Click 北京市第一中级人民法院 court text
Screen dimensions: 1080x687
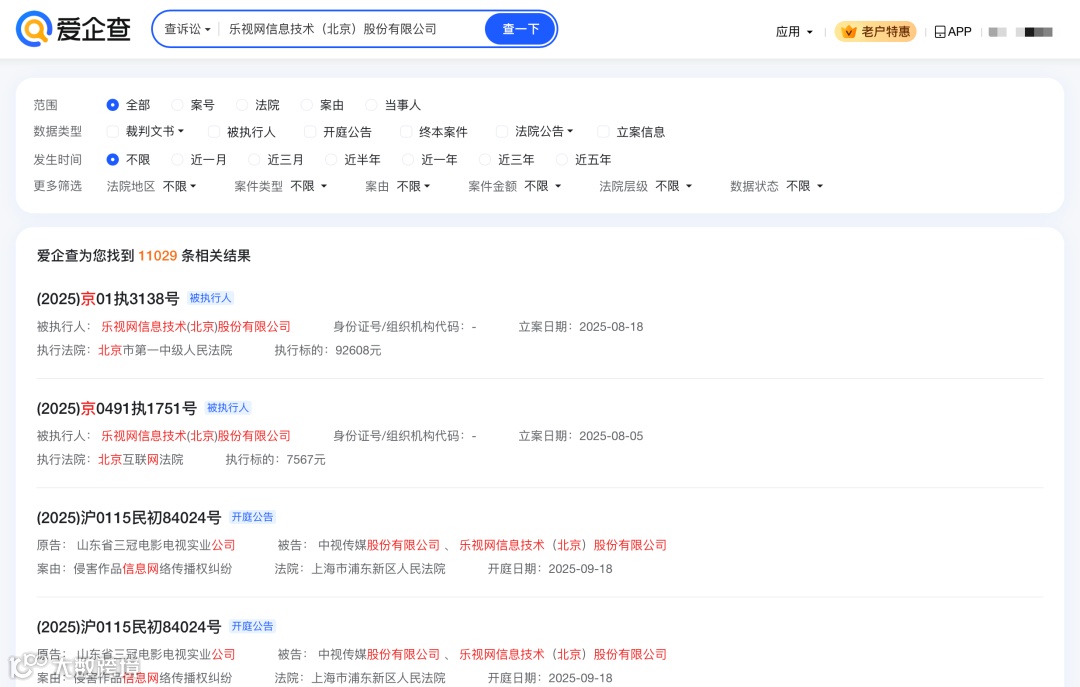[165, 350]
